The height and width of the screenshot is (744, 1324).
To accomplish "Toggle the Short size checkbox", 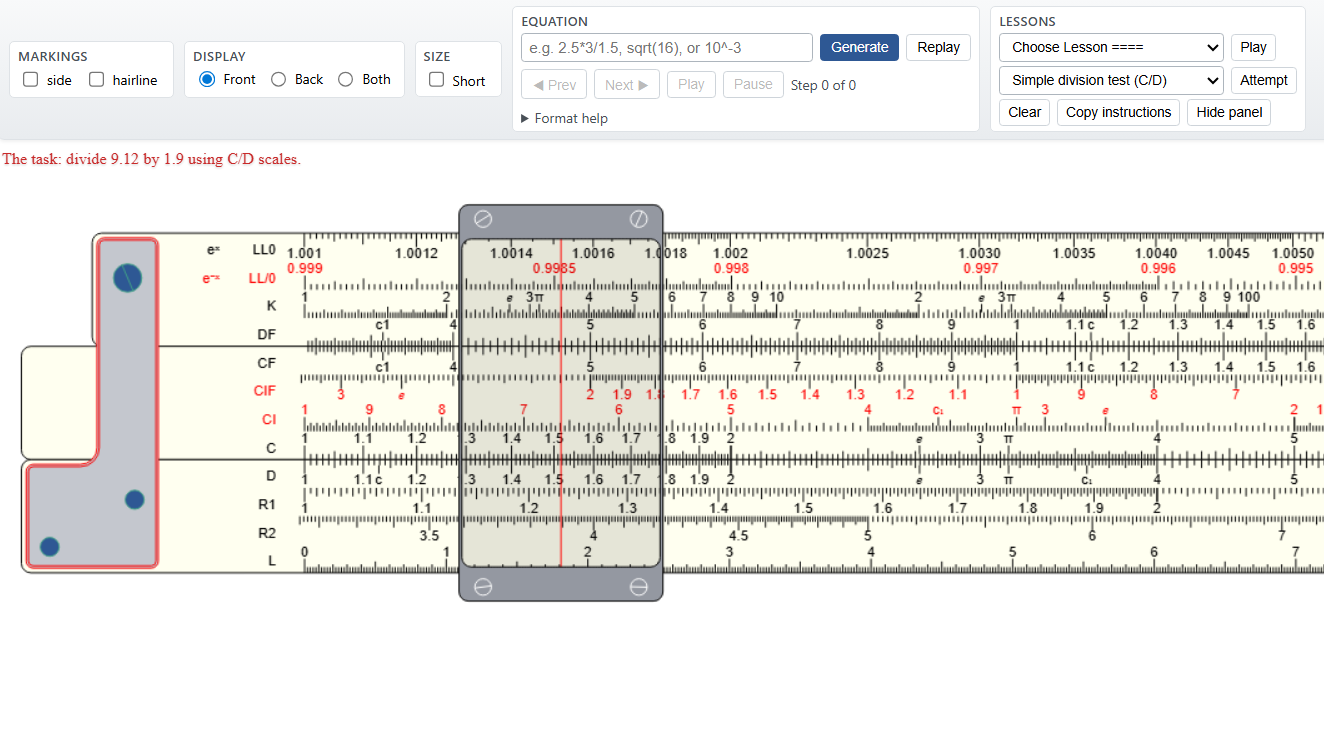I will pos(437,80).
